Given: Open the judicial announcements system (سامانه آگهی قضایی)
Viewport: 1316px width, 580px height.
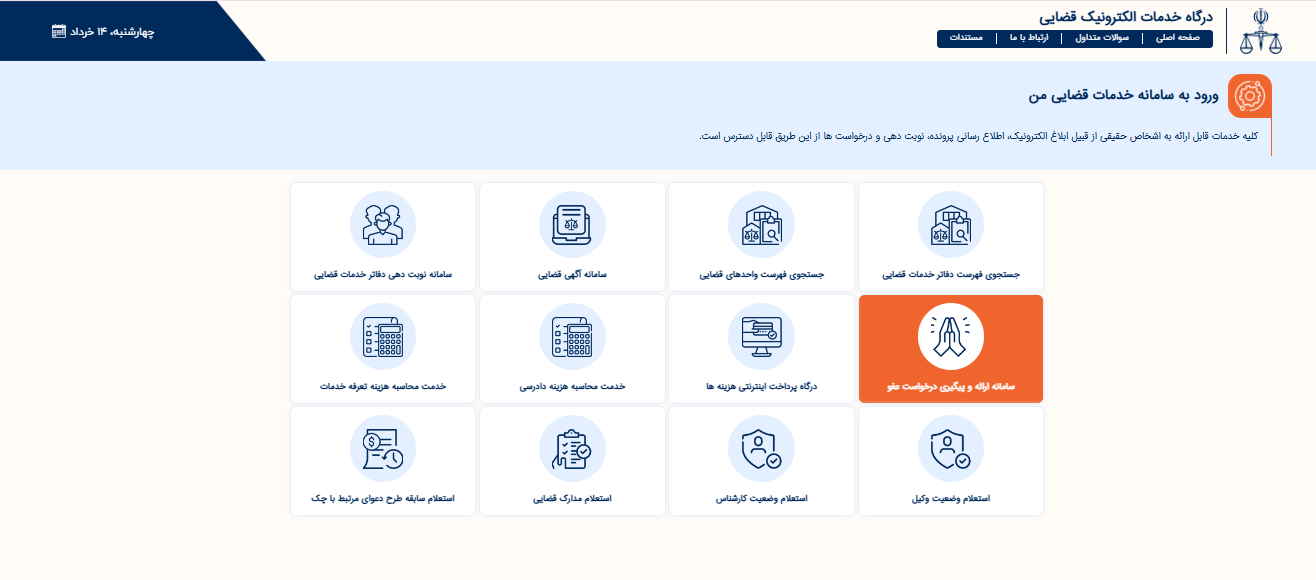Looking at the screenshot, I should (571, 225).
